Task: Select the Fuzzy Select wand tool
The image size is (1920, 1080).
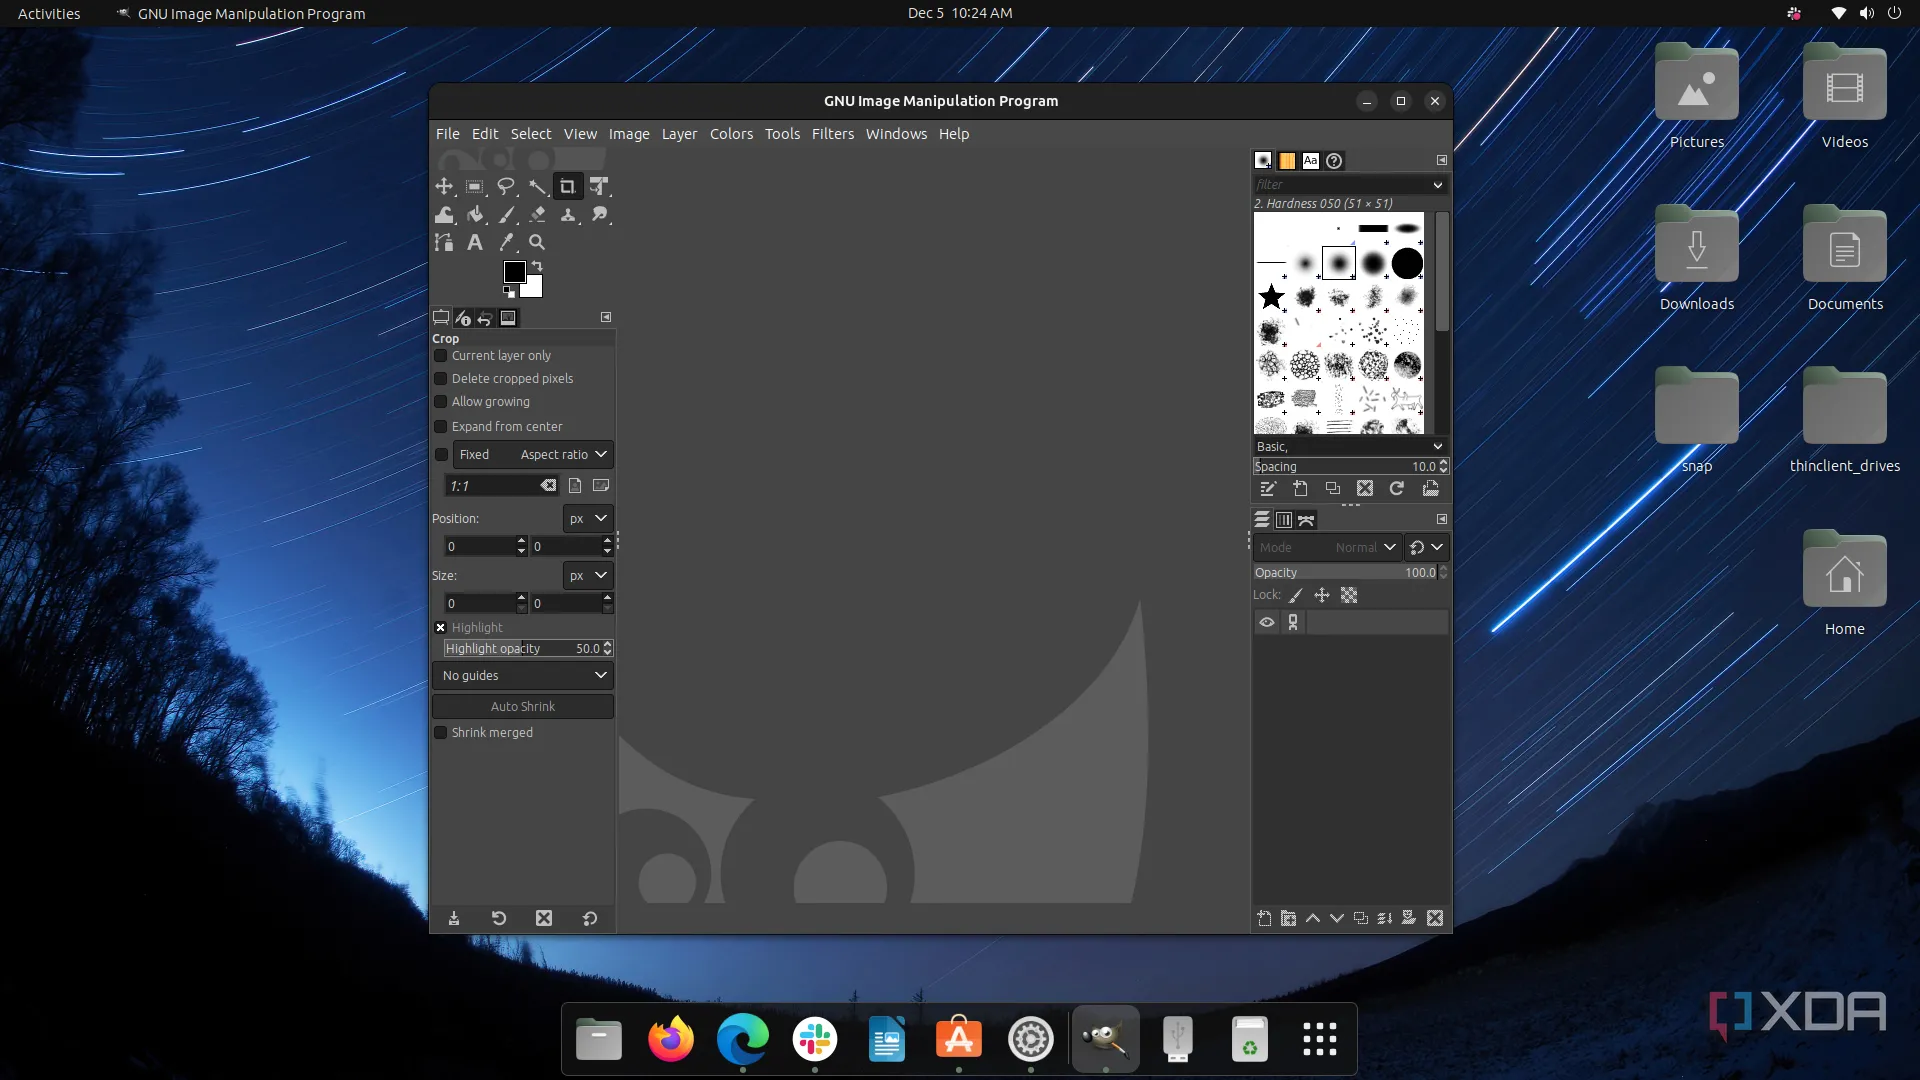Action: click(x=537, y=187)
